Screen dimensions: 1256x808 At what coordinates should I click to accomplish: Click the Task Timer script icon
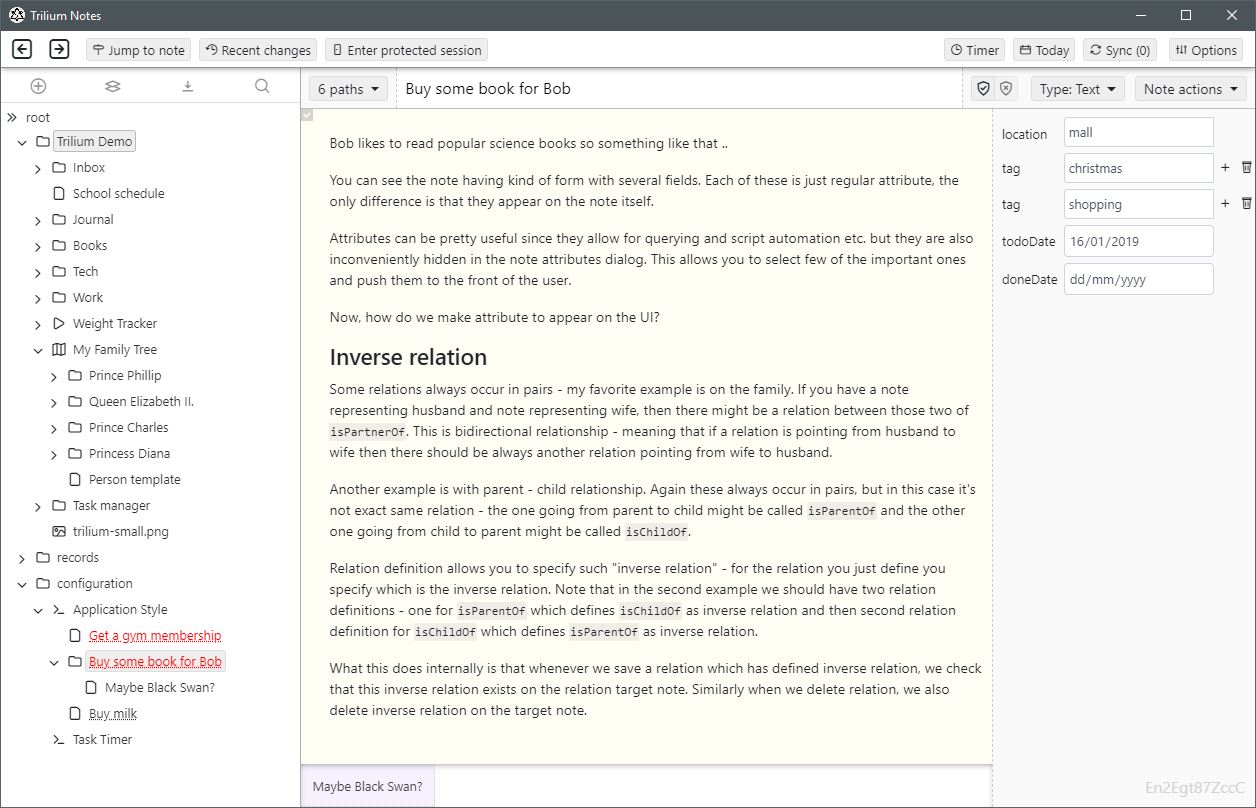[59, 739]
